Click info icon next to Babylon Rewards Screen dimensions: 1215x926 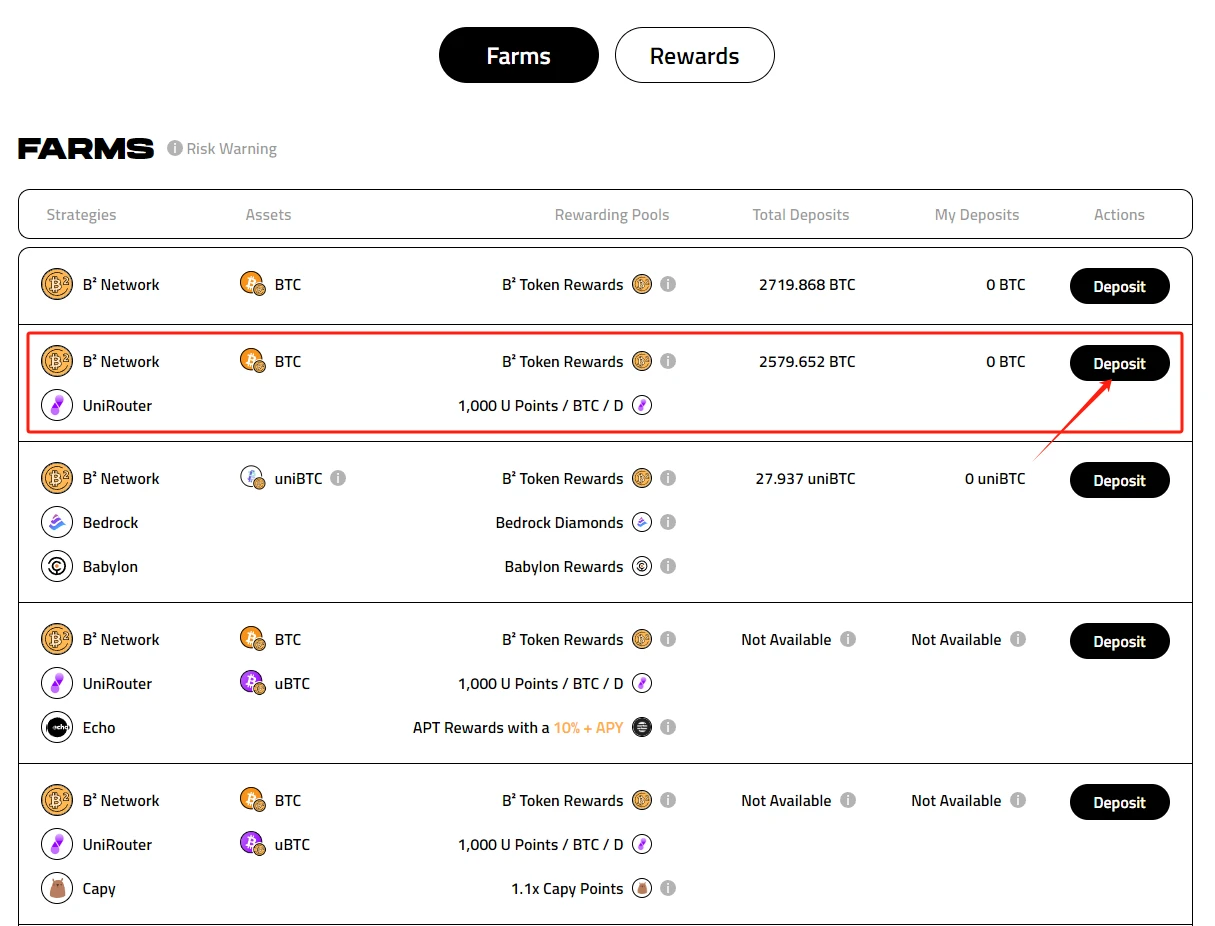[668, 566]
